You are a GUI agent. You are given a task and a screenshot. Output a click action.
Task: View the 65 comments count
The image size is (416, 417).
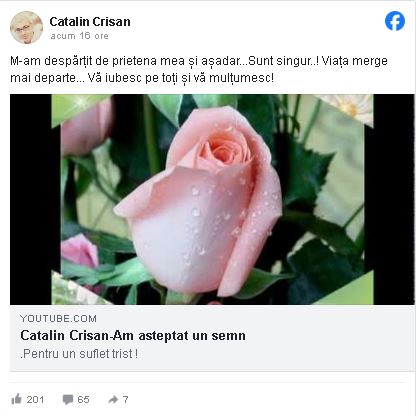83,399
